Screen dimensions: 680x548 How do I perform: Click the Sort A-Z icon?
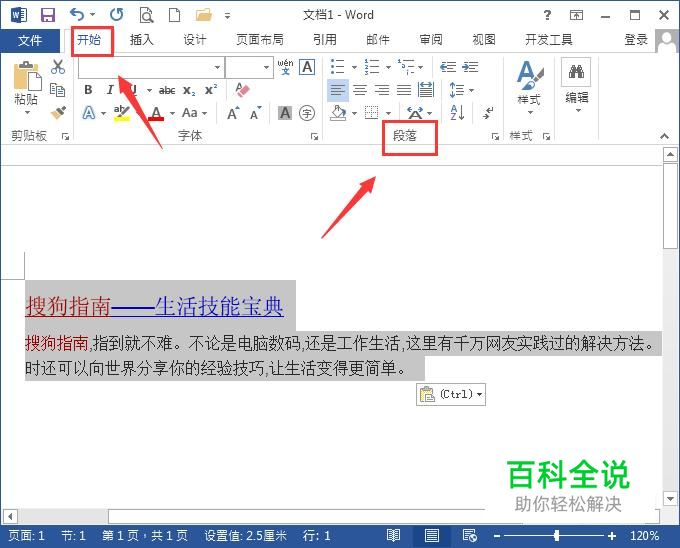(x=458, y=113)
